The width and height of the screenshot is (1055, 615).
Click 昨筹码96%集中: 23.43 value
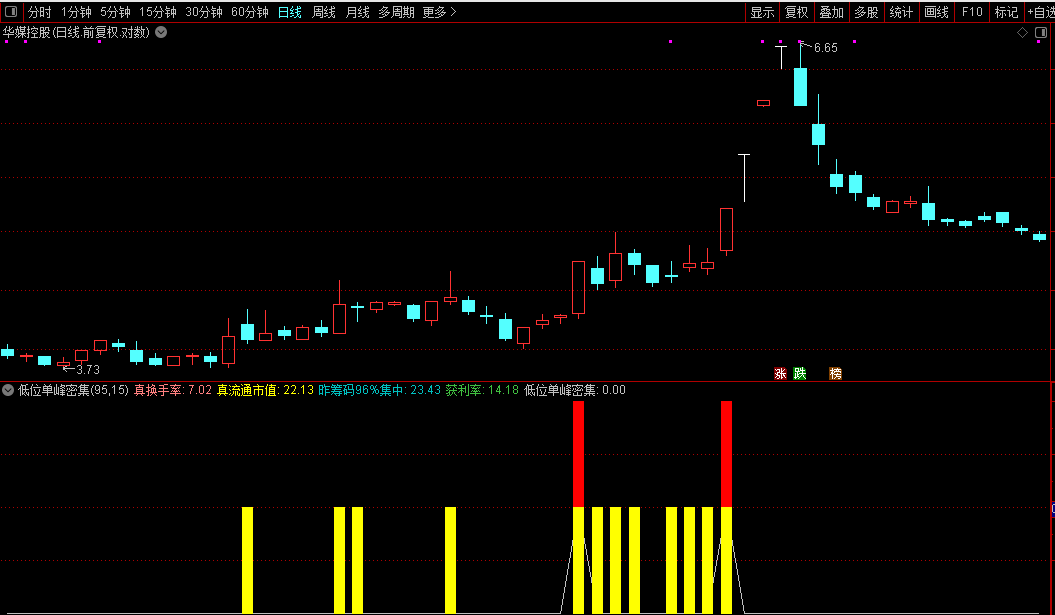[x=379, y=390]
